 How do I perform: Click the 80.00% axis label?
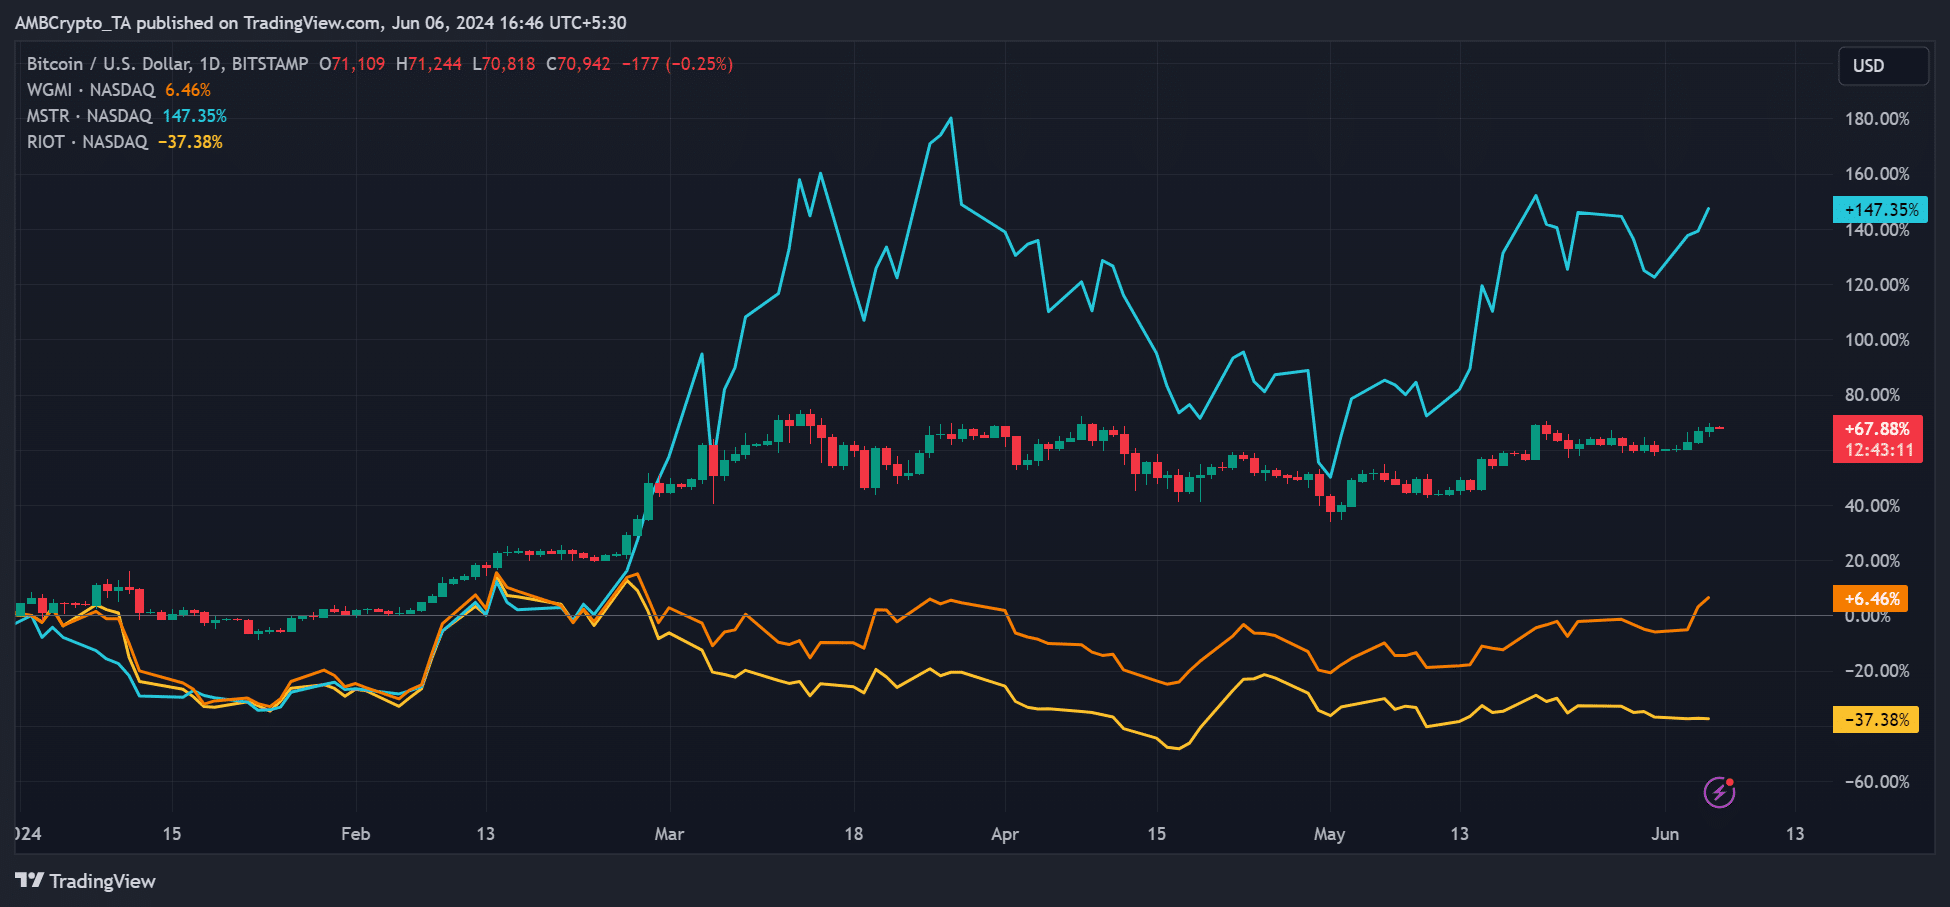[1873, 395]
